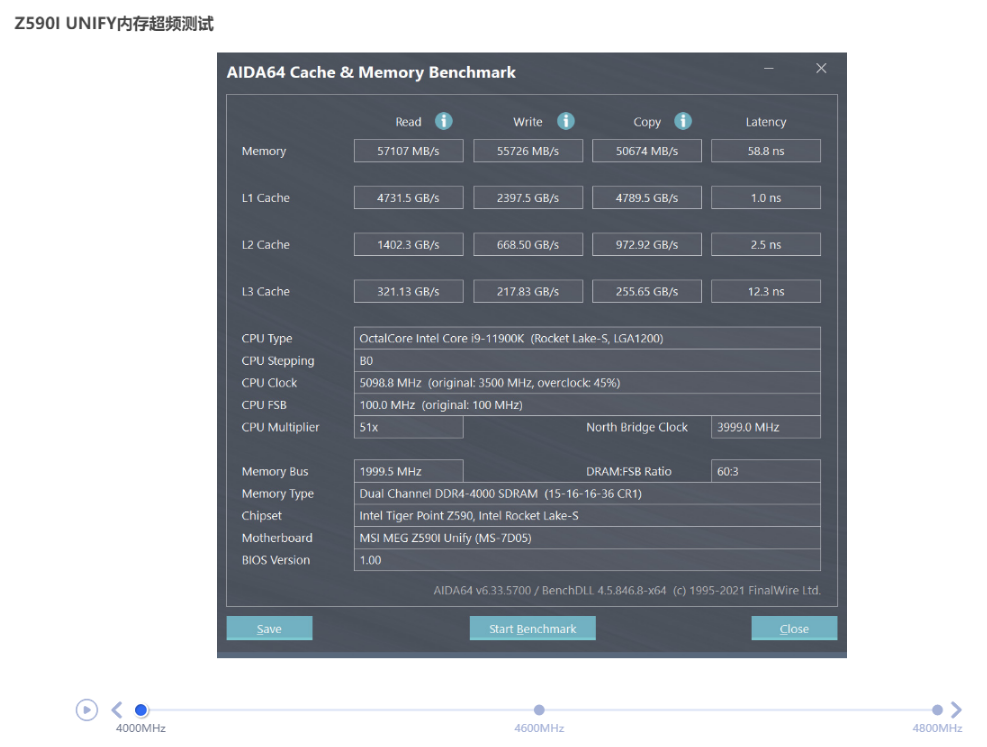Screen dimensions: 987x747
Task: Click L1 Cache latency 1.0 ns
Action: pyautogui.click(x=766, y=198)
